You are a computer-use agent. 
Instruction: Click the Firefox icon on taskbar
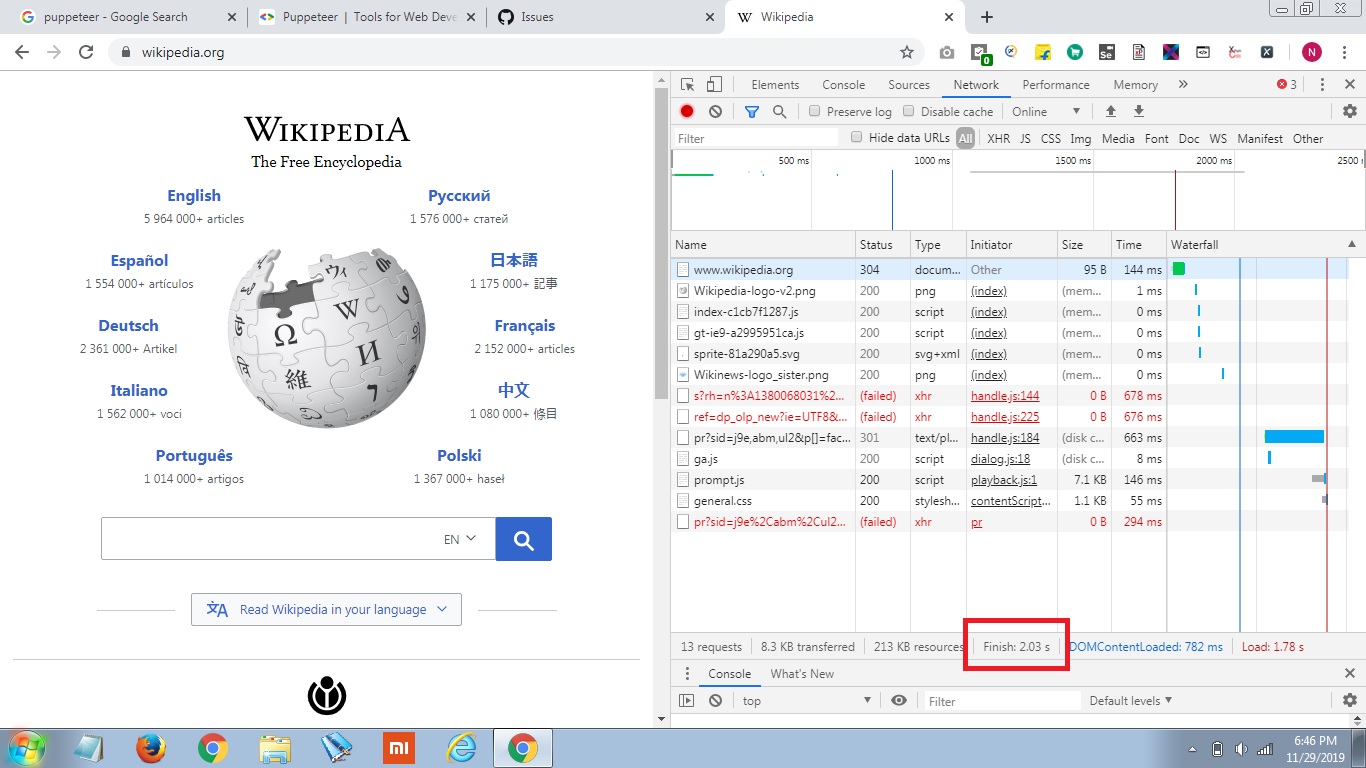(151, 747)
